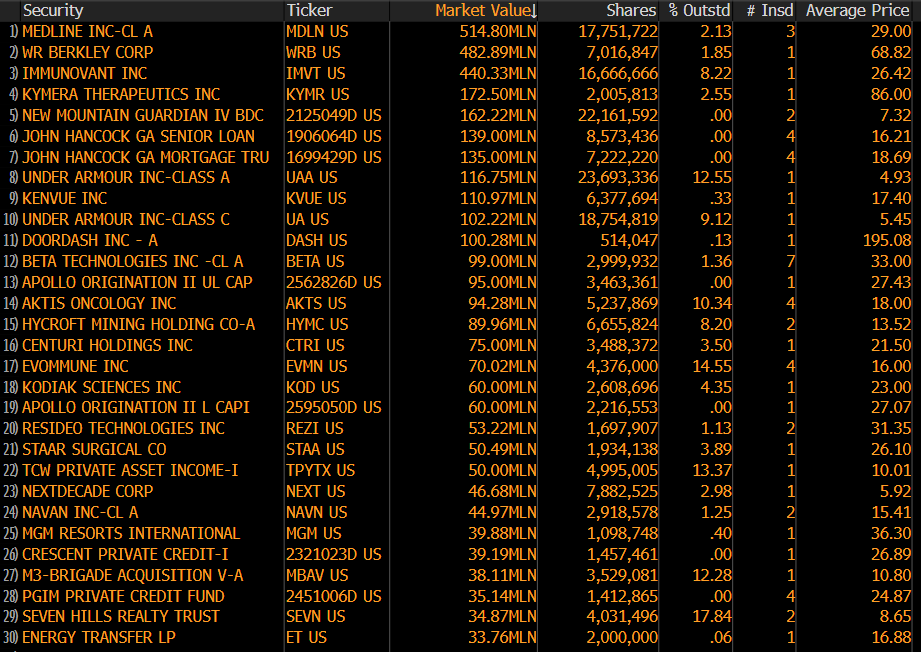Click ticker IMVT US
Viewport: 921px width, 652px height.
coord(315,73)
